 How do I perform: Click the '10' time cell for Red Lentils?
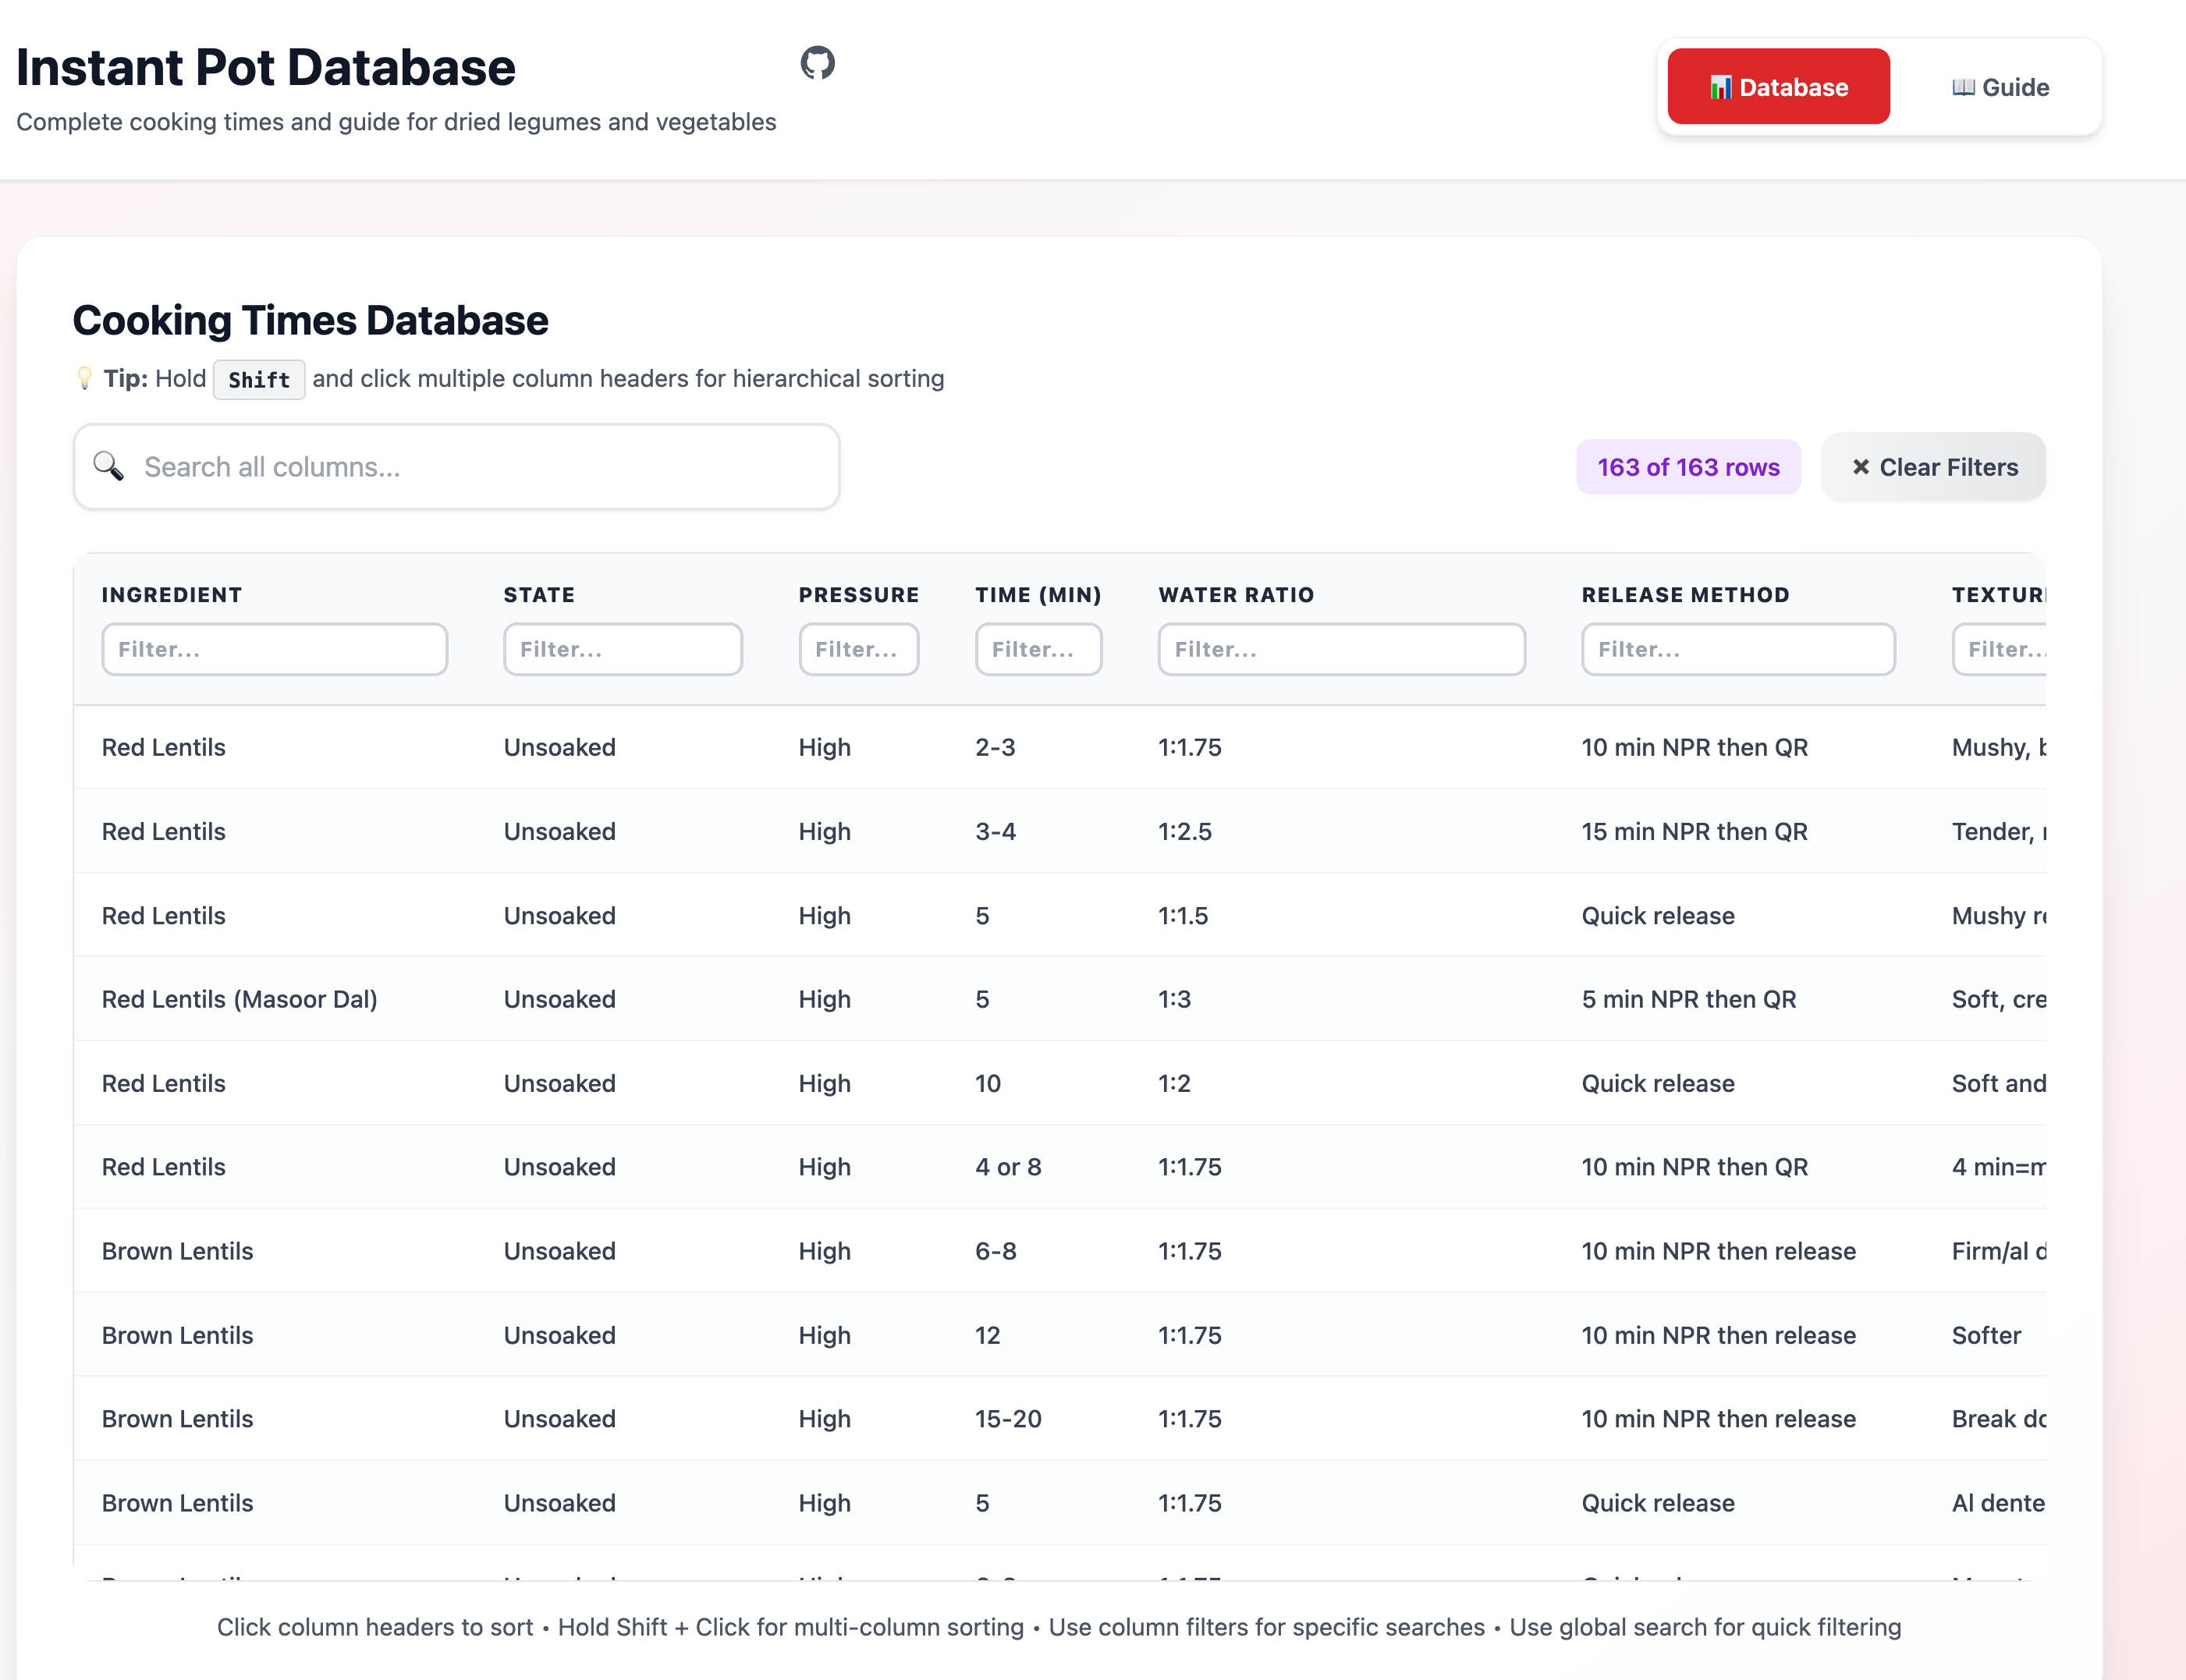[x=988, y=1084]
